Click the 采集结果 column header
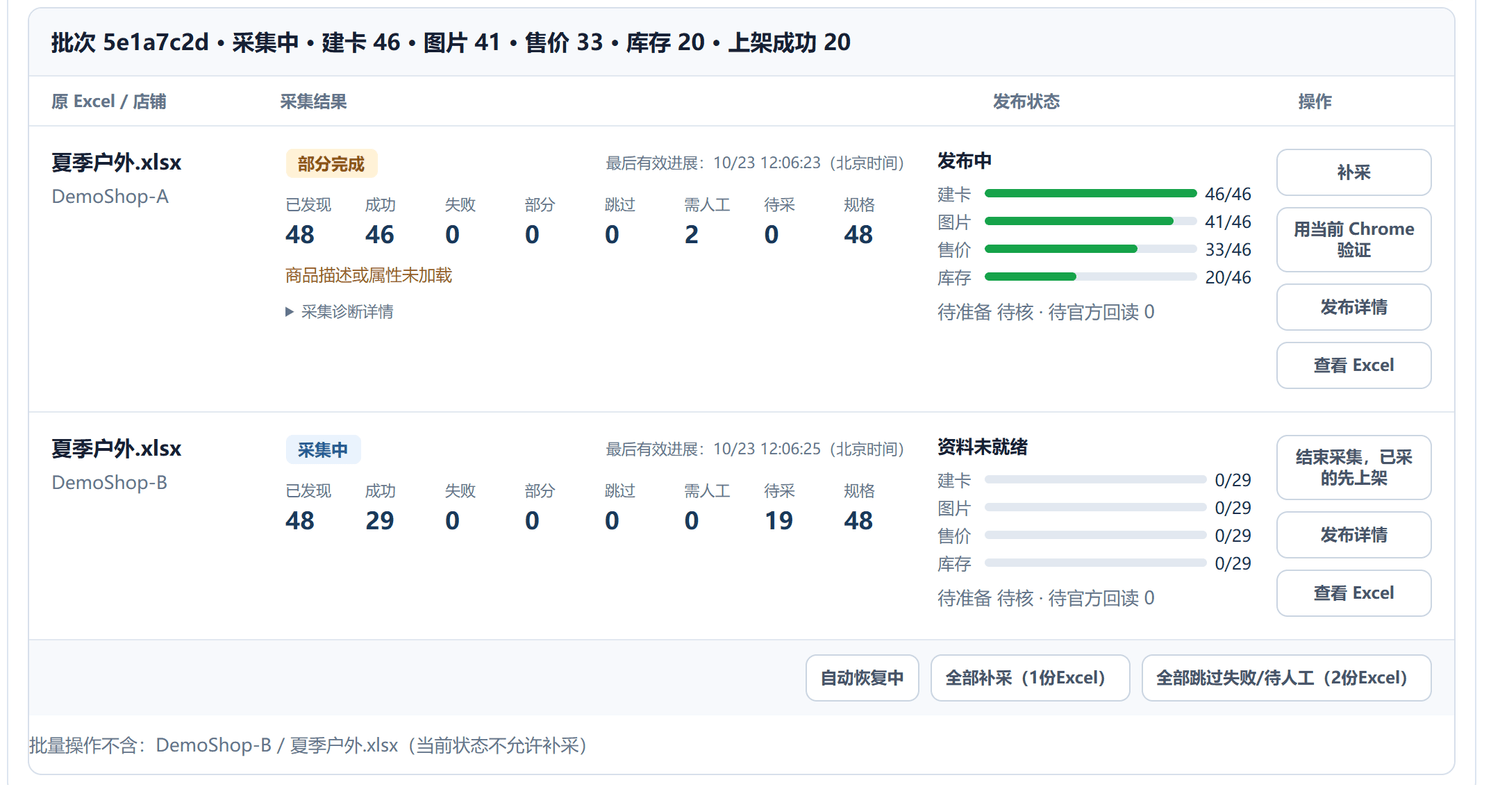1500x785 pixels. 314,102
